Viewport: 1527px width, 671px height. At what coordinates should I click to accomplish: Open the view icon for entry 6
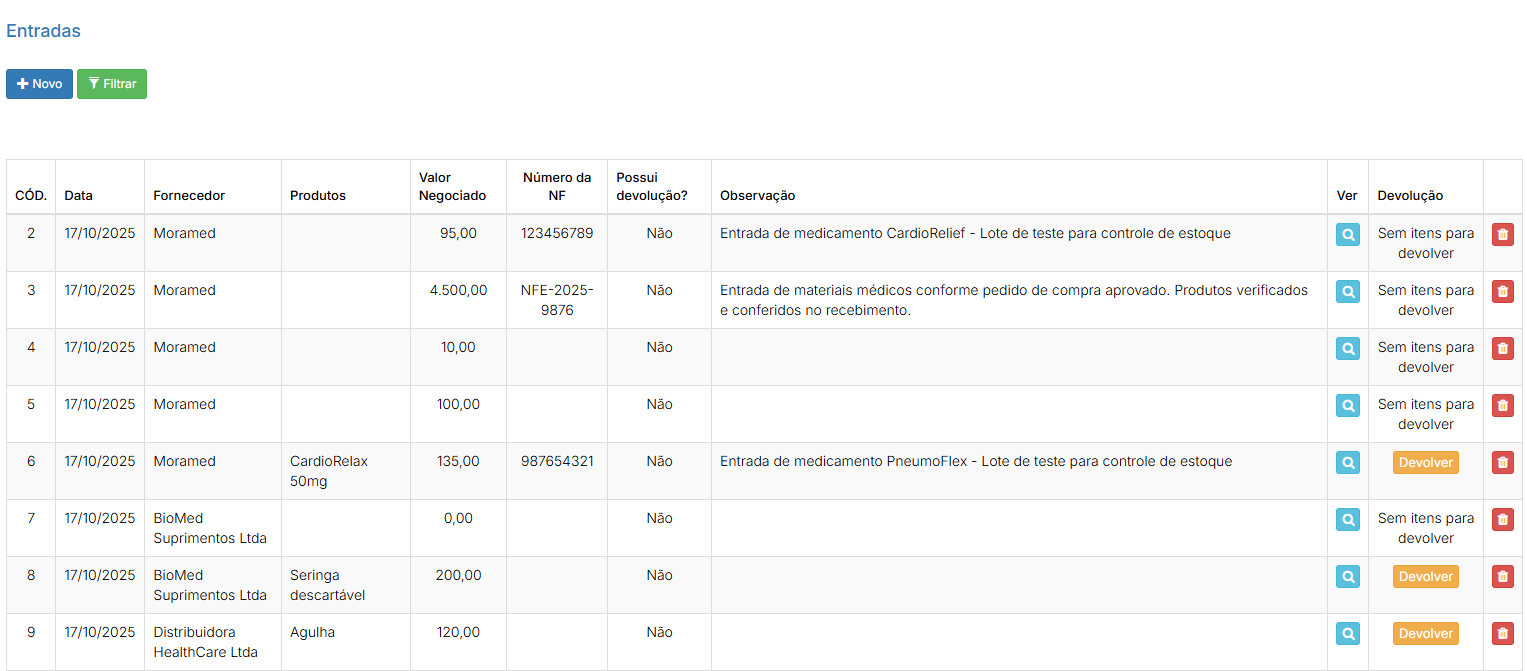(1347, 463)
